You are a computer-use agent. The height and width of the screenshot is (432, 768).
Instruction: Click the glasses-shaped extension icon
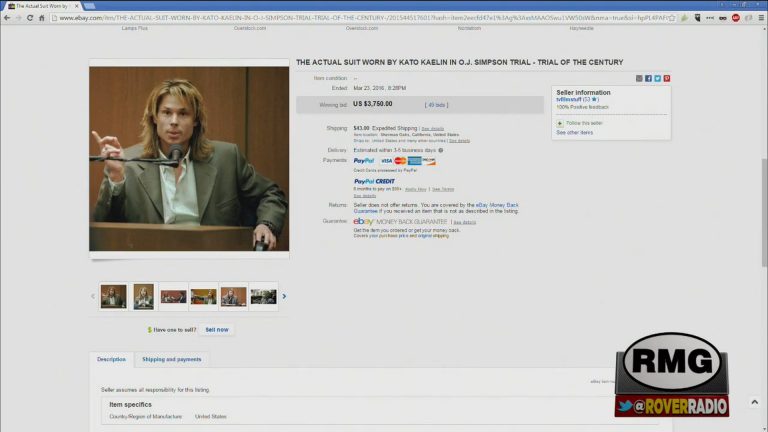pos(723,18)
